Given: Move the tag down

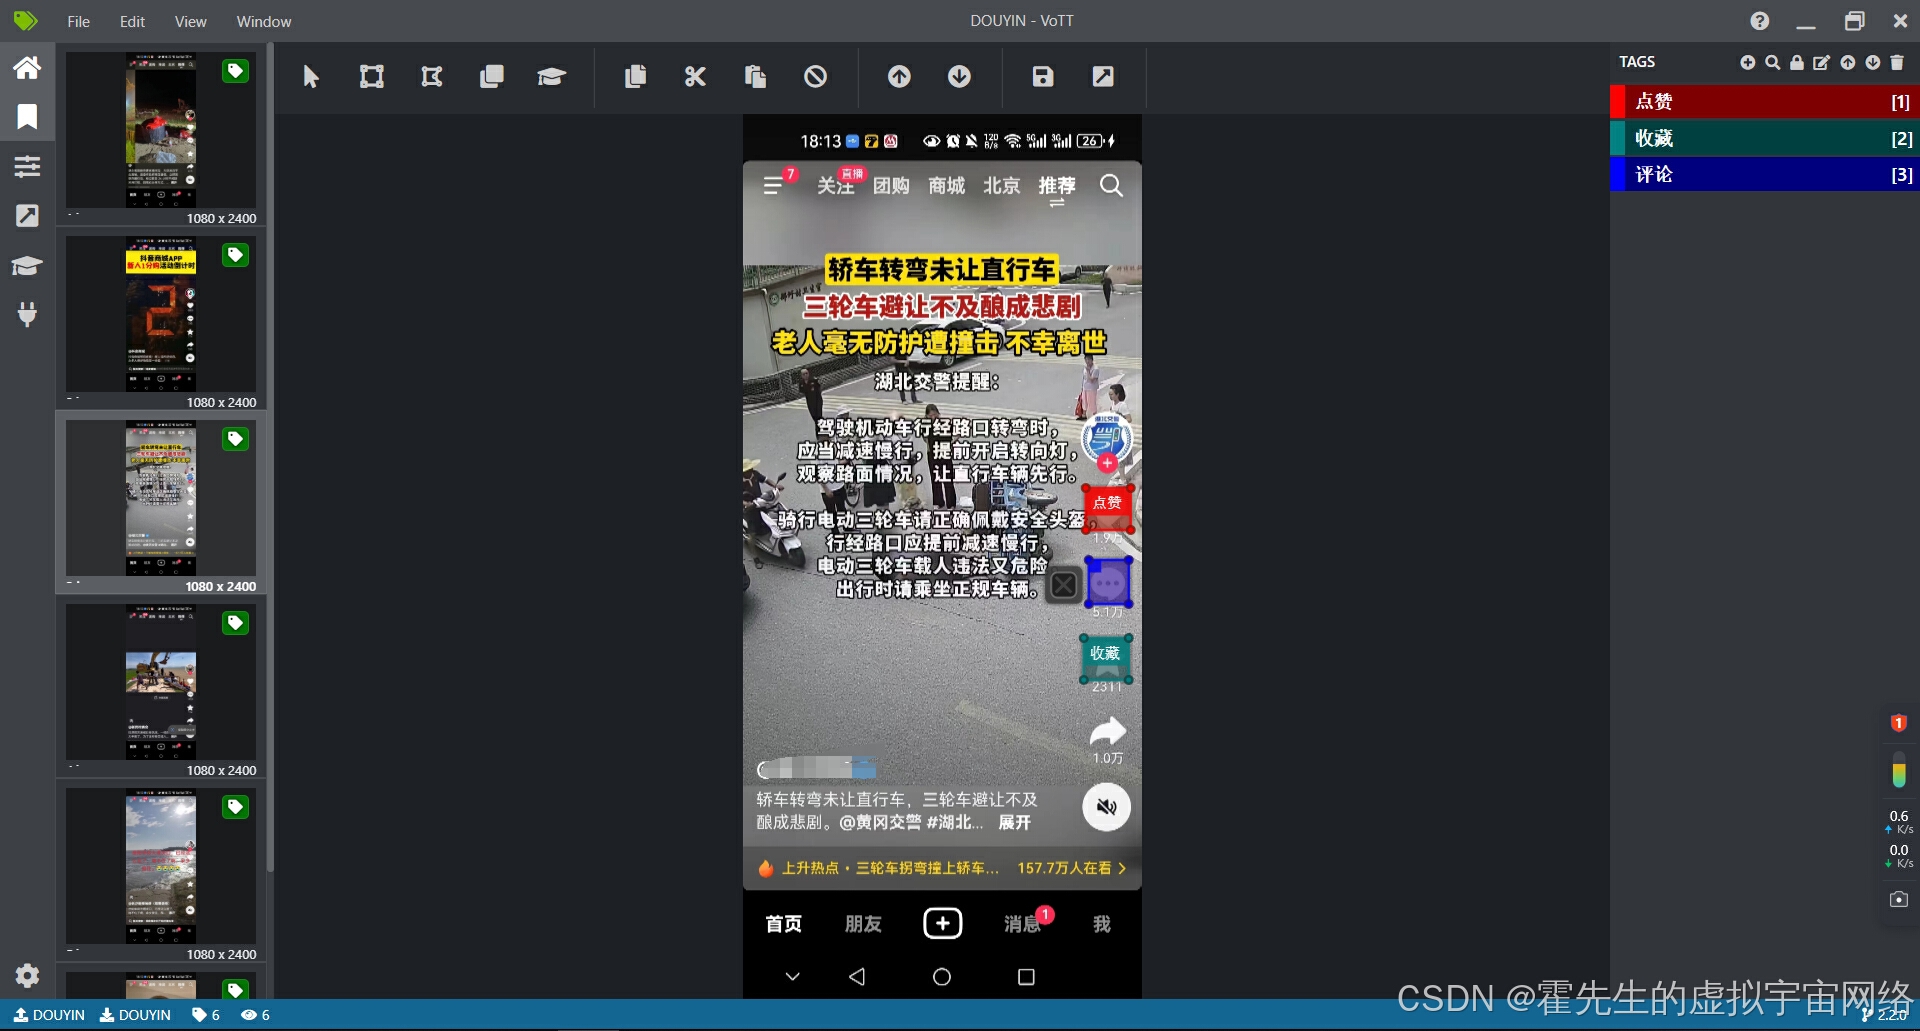Looking at the screenshot, I should tap(1873, 62).
